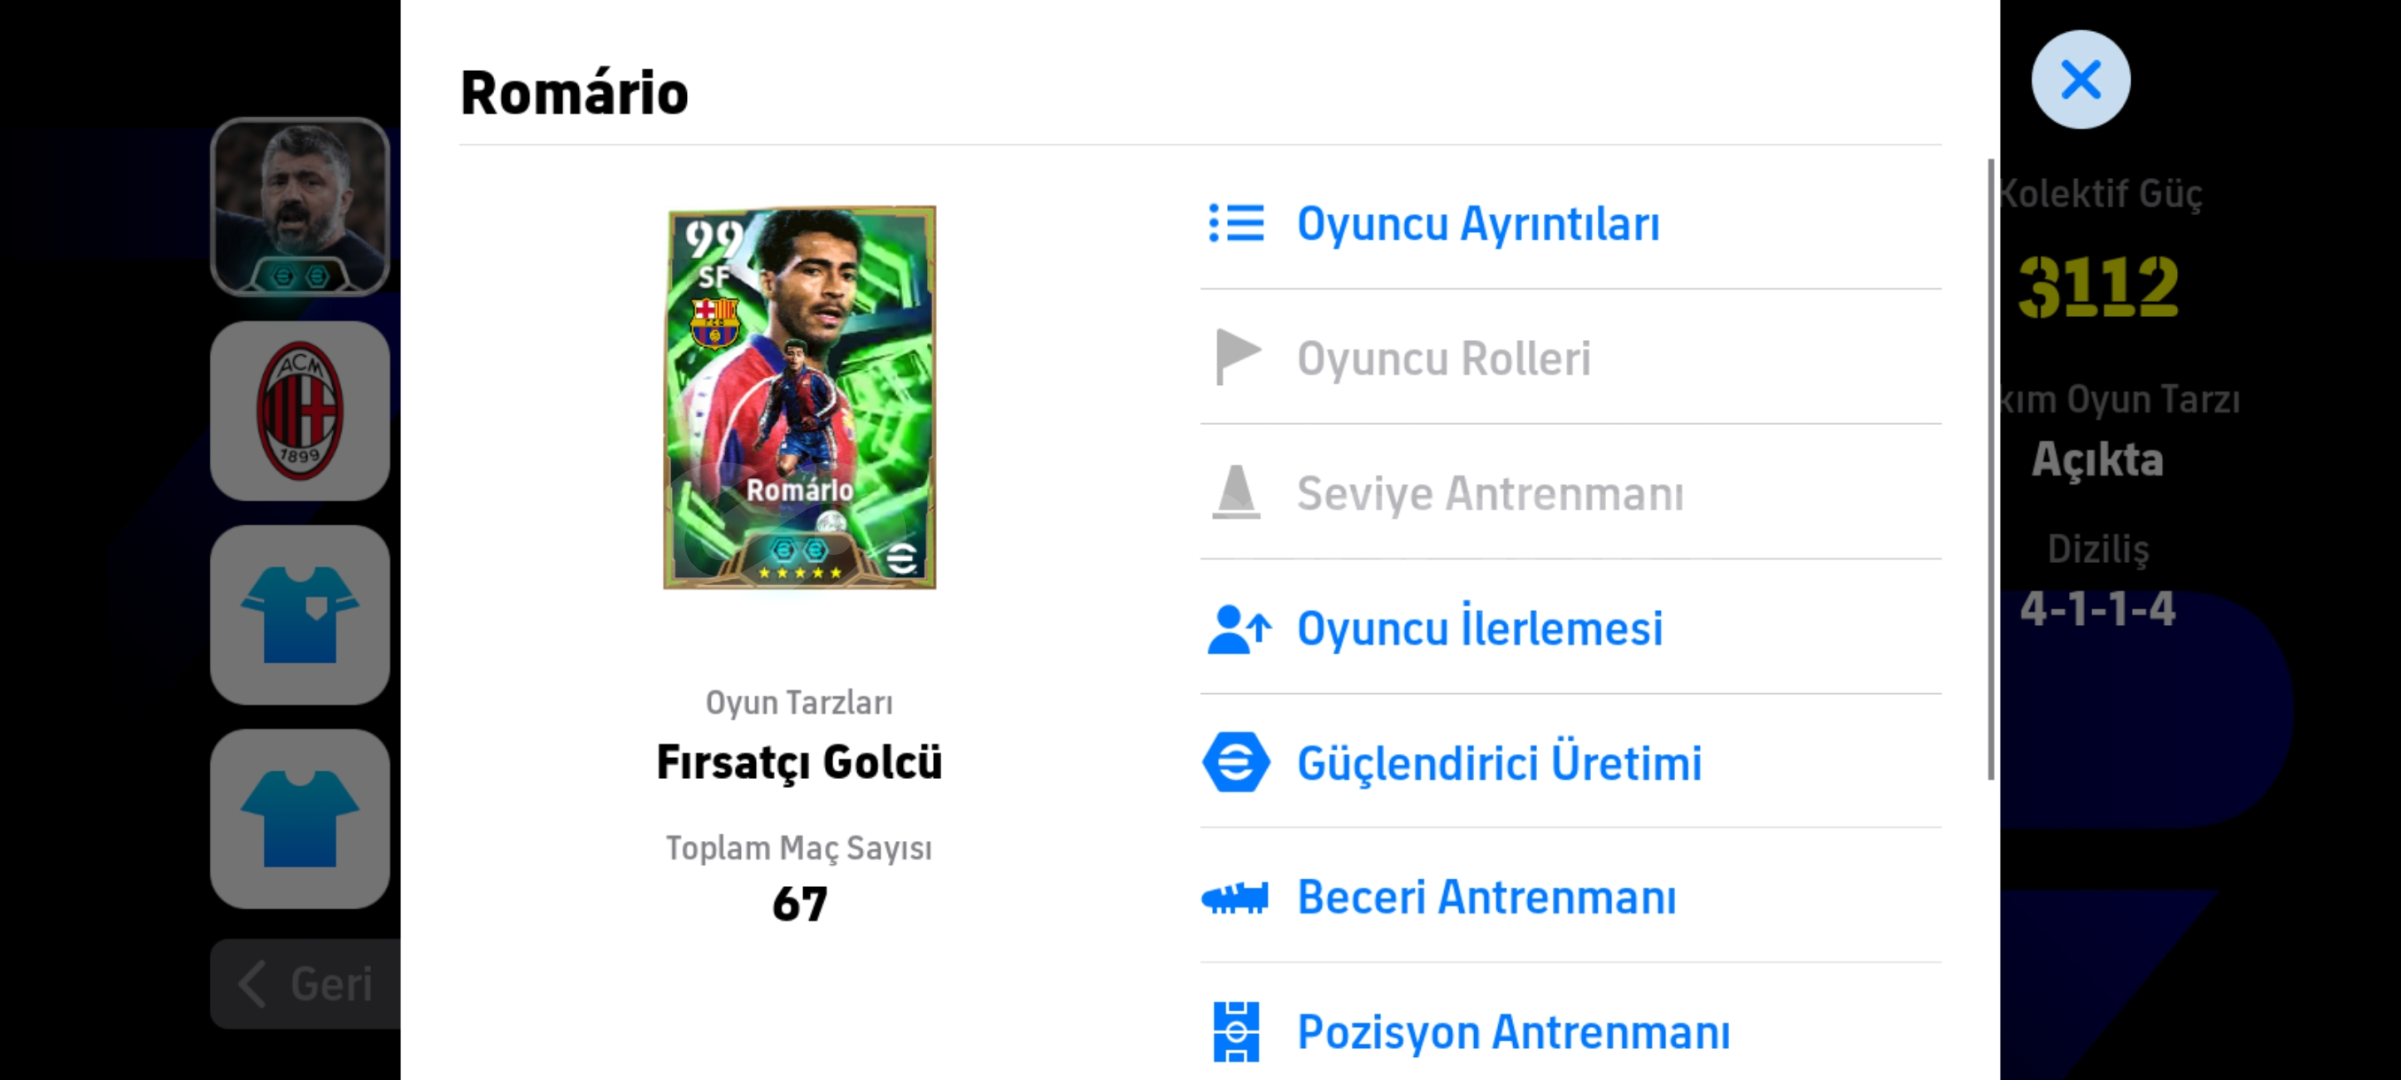Select the manager portrait thumbnail
The height and width of the screenshot is (1080, 2401).
point(300,207)
